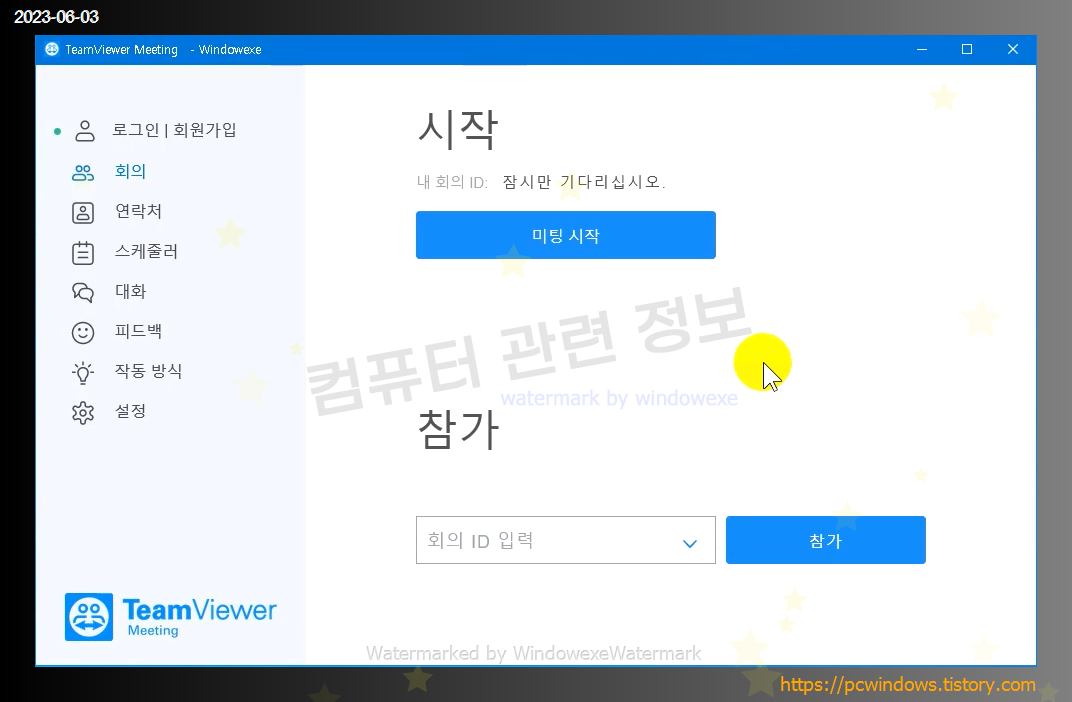Click the 스케줄러 calendar icon

[x=83, y=253]
